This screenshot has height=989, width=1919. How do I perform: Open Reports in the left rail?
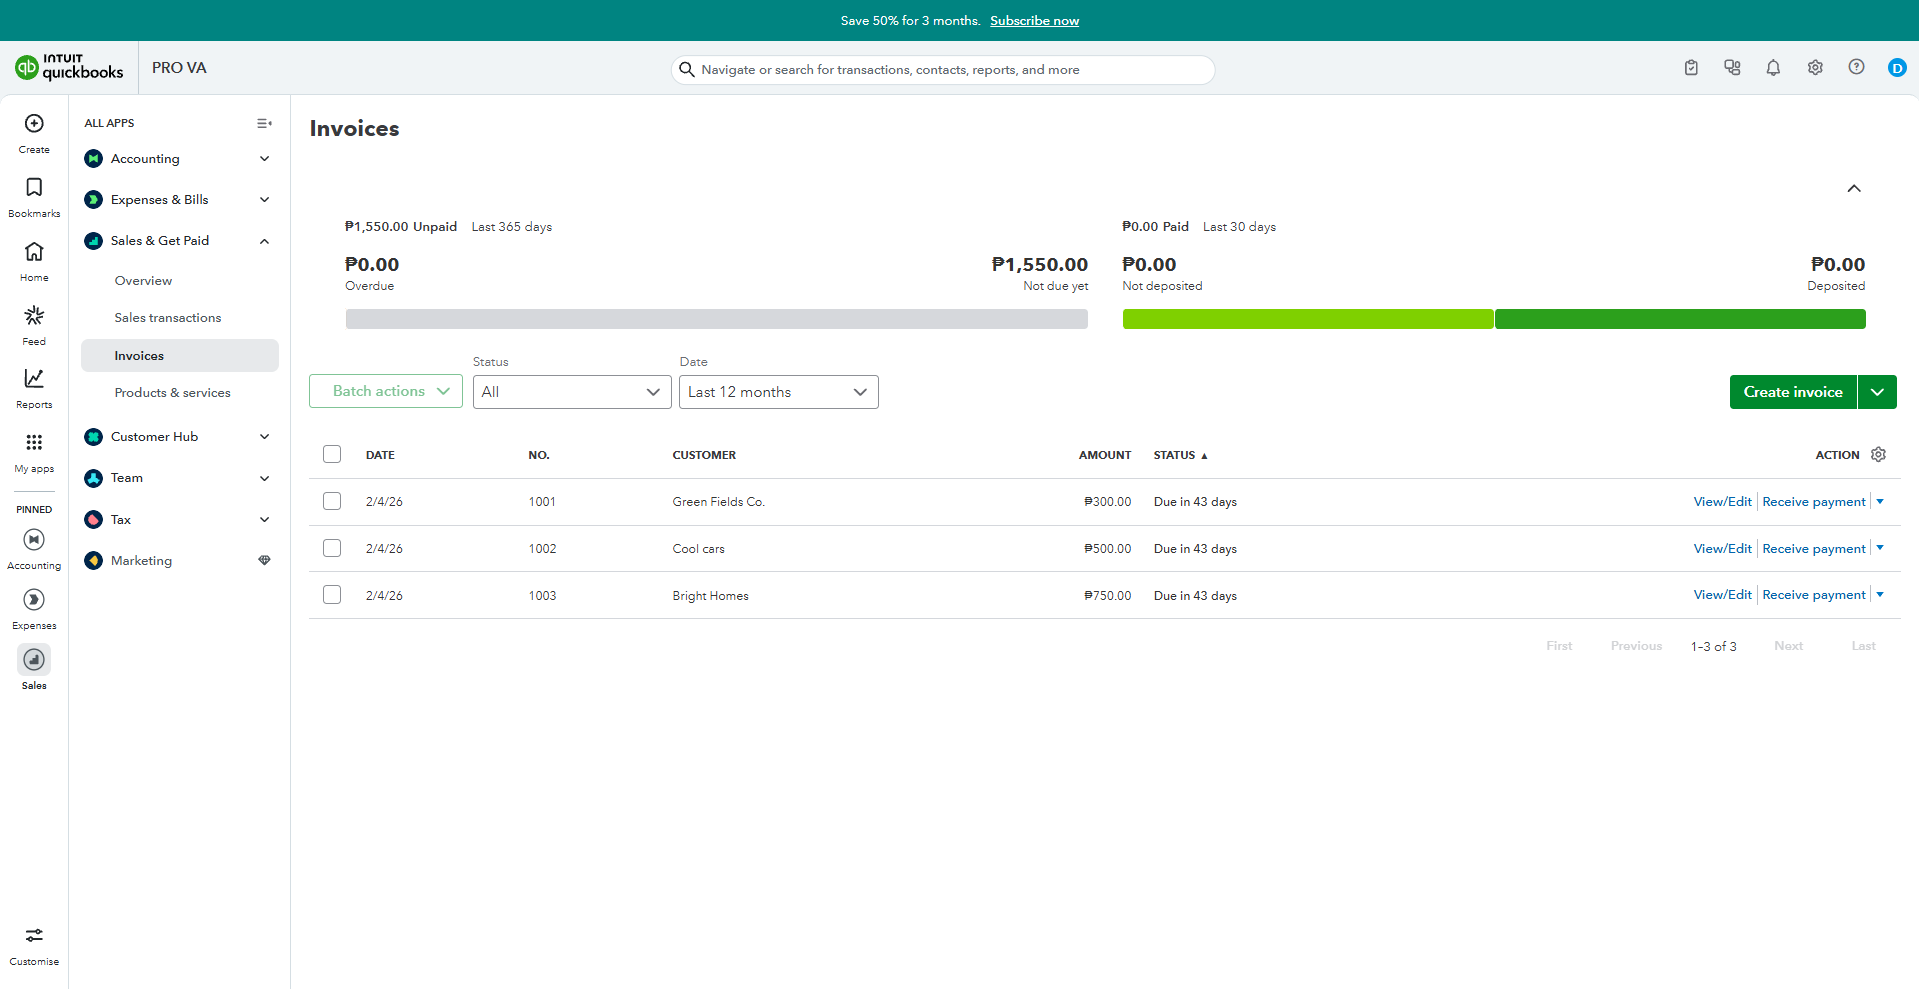click(34, 378)
